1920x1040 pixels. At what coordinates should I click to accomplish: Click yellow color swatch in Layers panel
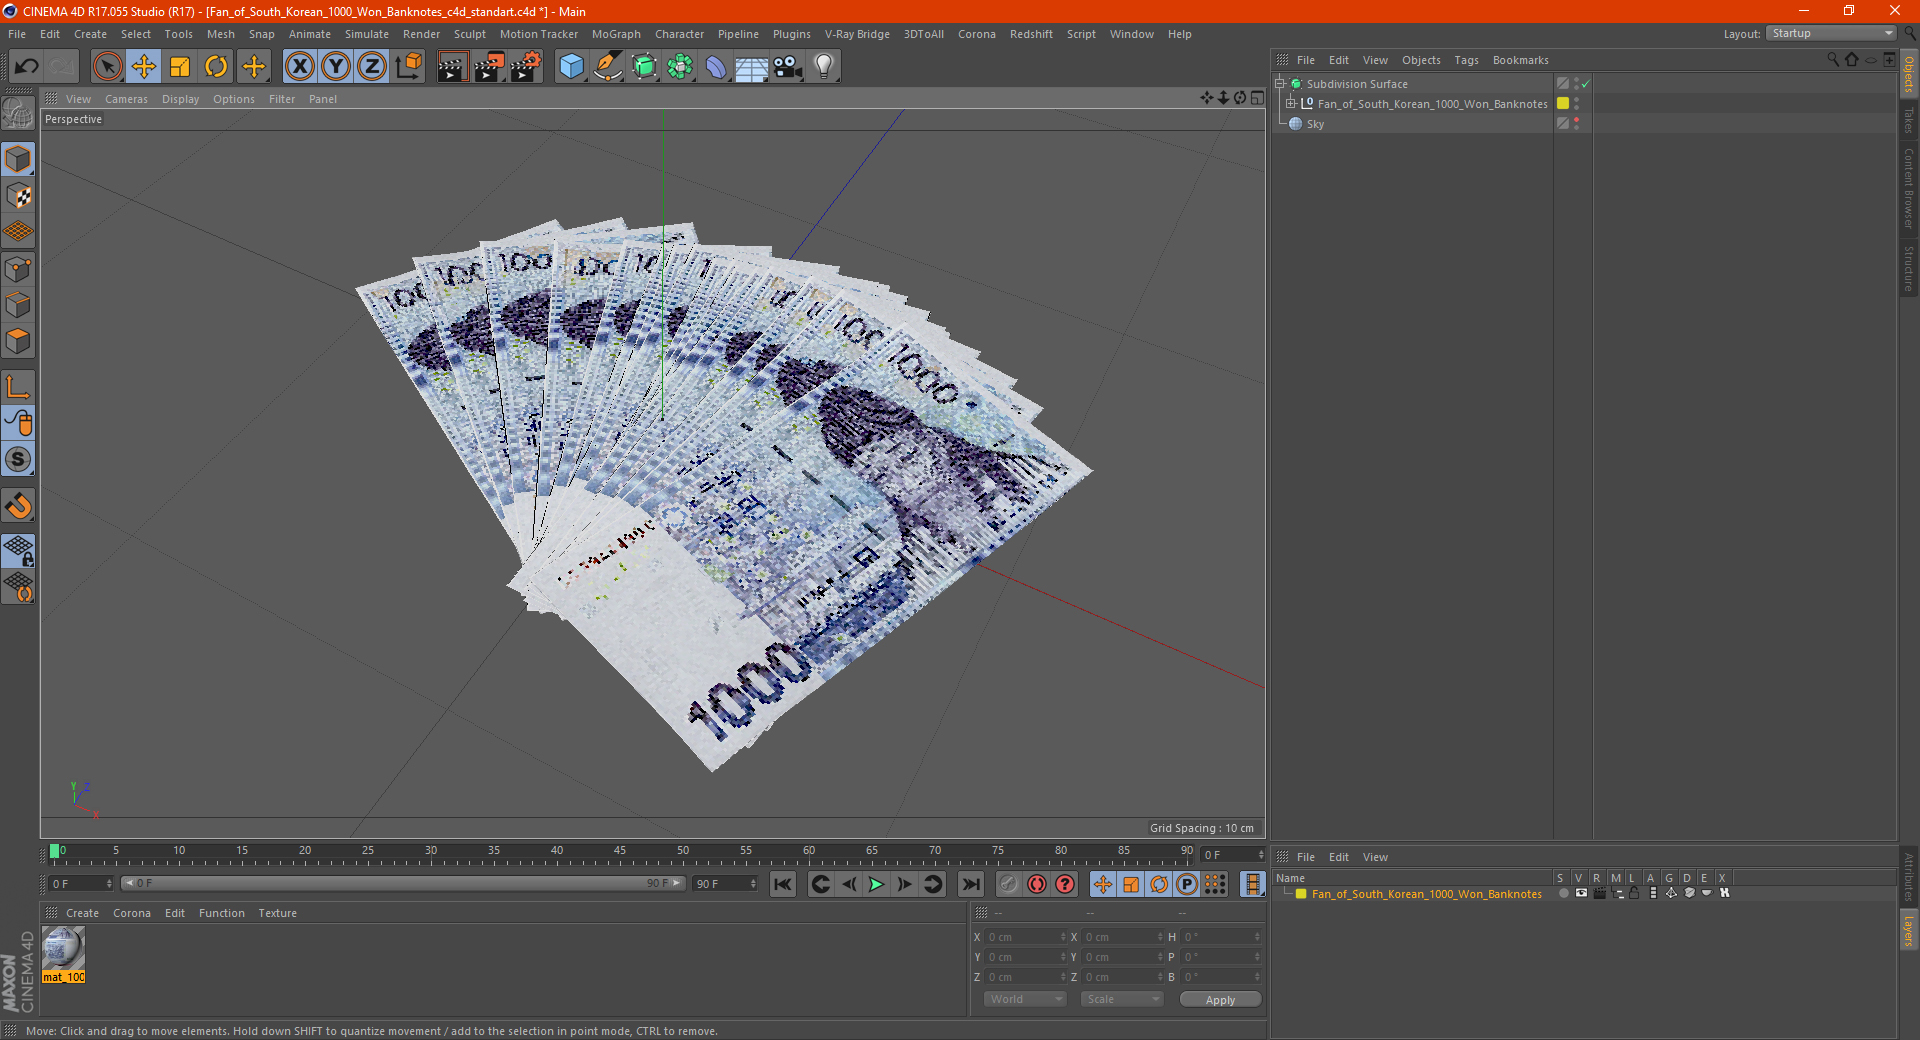click(x=1301, y=894)
